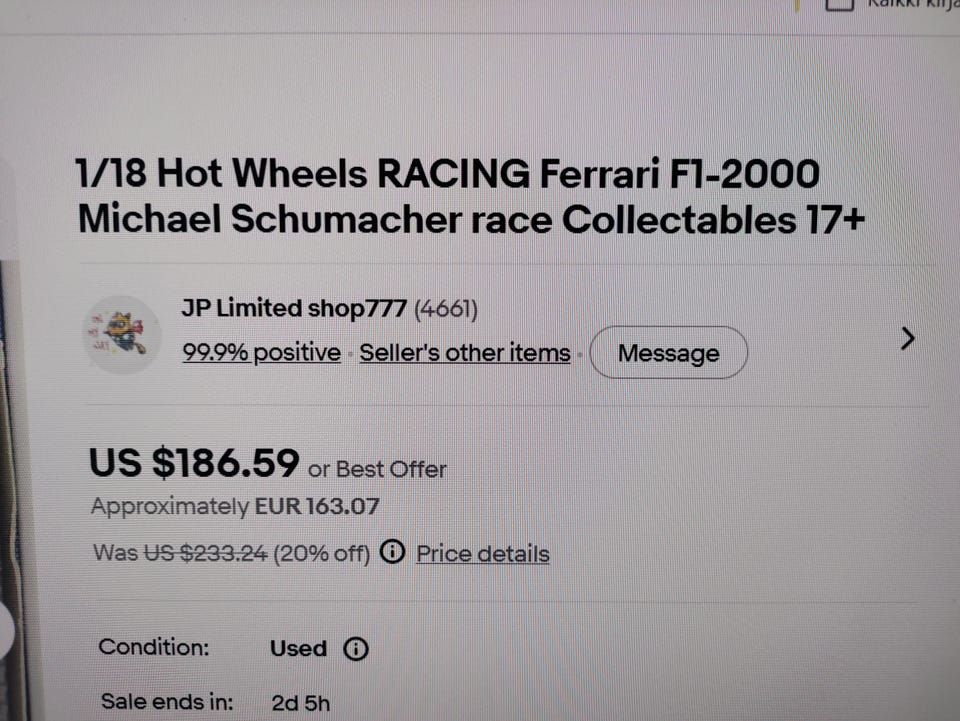
Task: Open the 99.9% positive feedback link
Action: [x=261, y=352]
